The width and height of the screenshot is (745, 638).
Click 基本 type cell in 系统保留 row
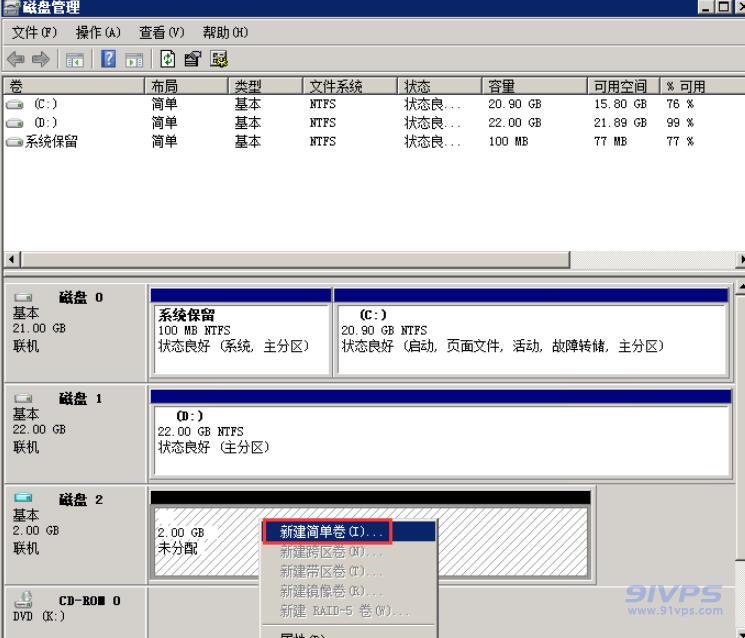[x=248, y=142]
